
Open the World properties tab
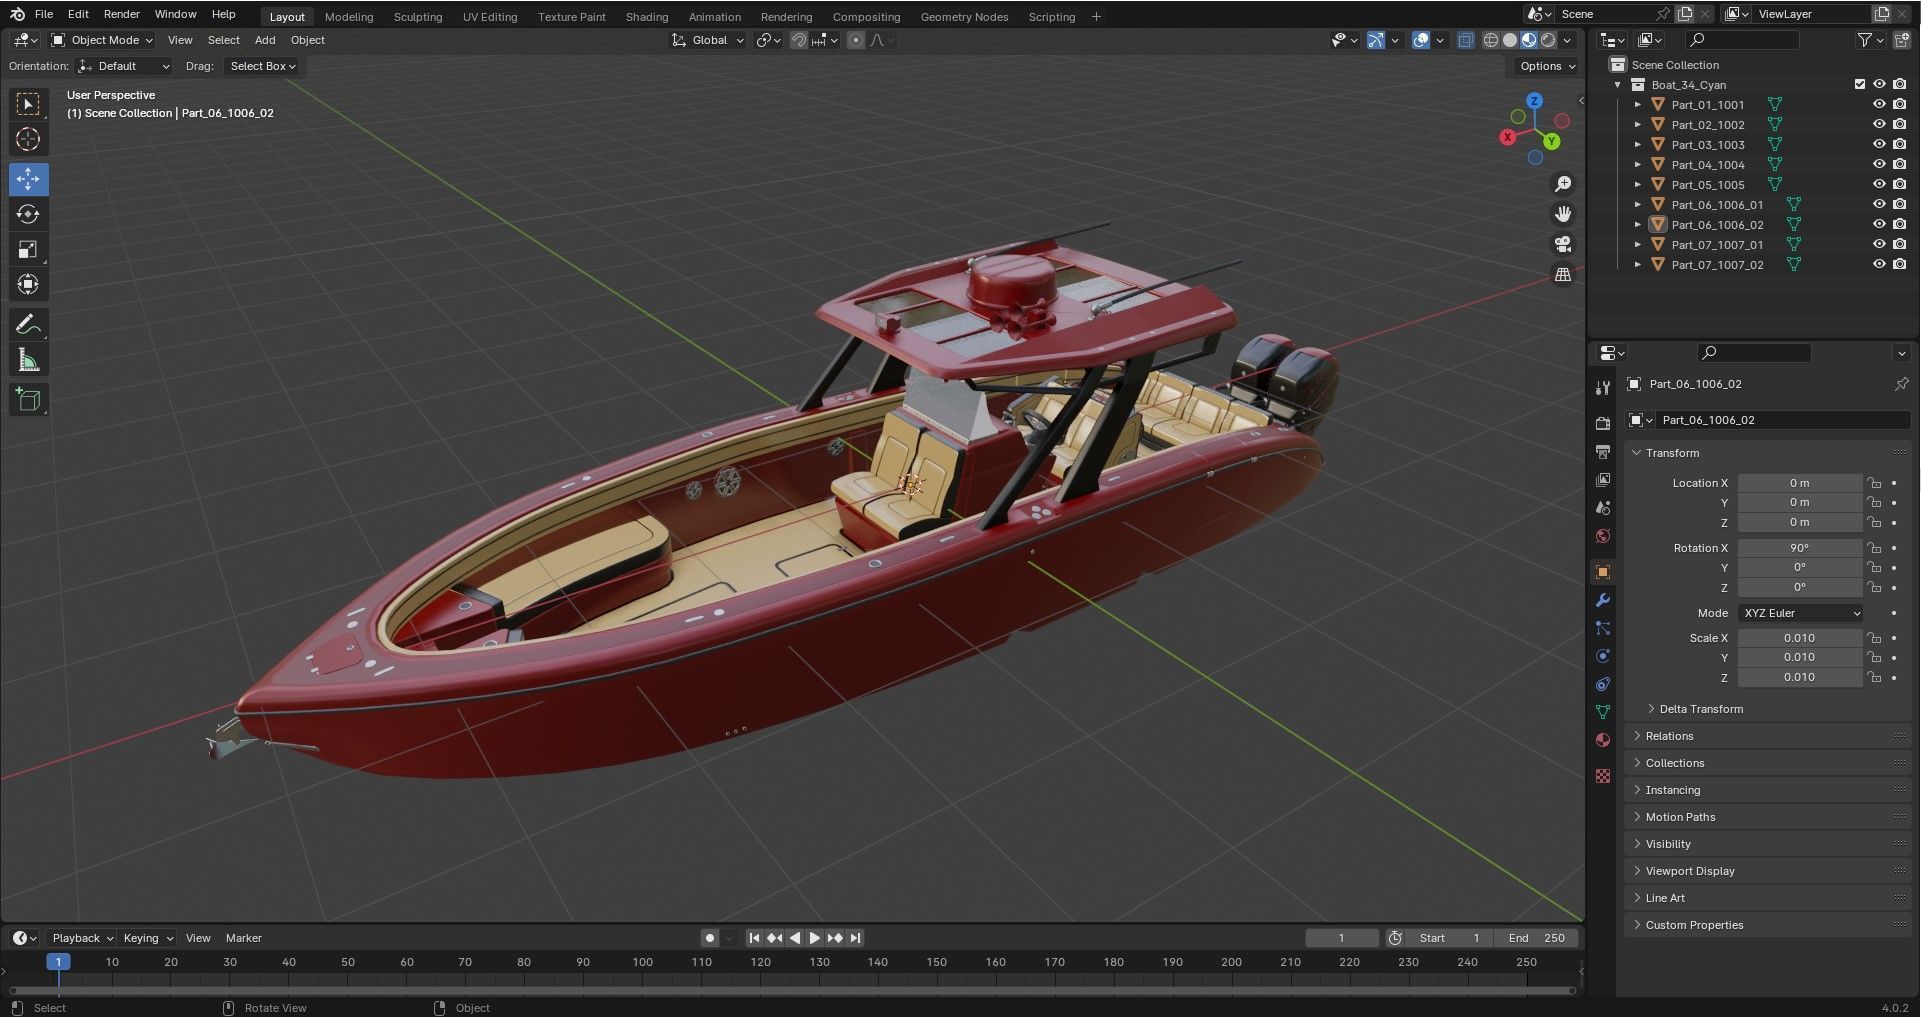(x=1603, y=536)
